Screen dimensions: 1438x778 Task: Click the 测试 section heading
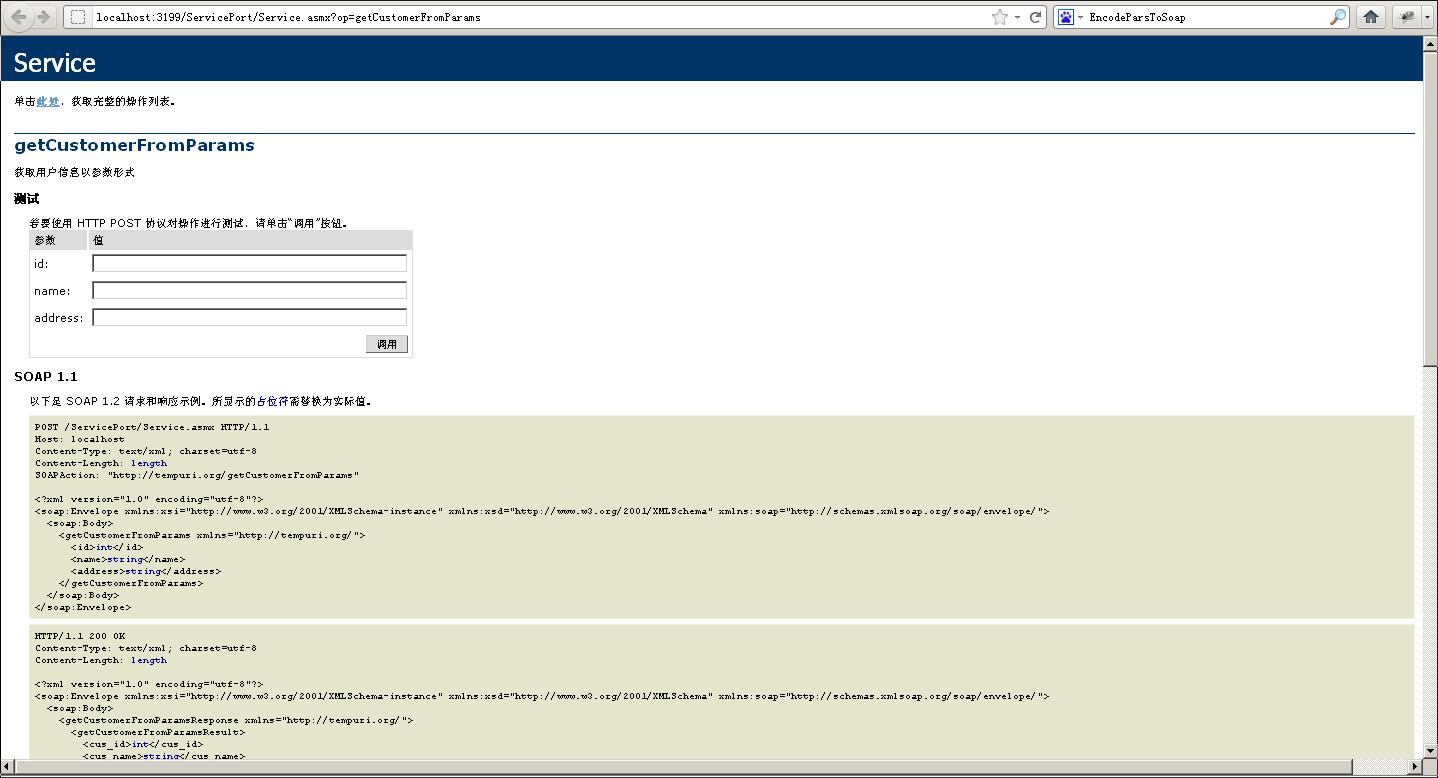26,199
